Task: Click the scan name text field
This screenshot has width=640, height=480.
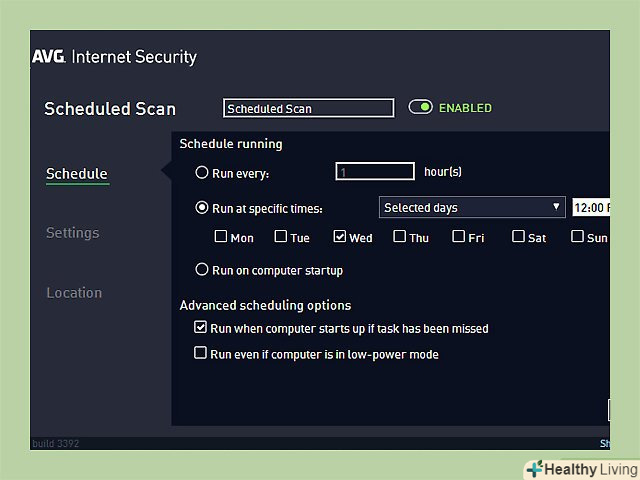Action: point(309,108)
